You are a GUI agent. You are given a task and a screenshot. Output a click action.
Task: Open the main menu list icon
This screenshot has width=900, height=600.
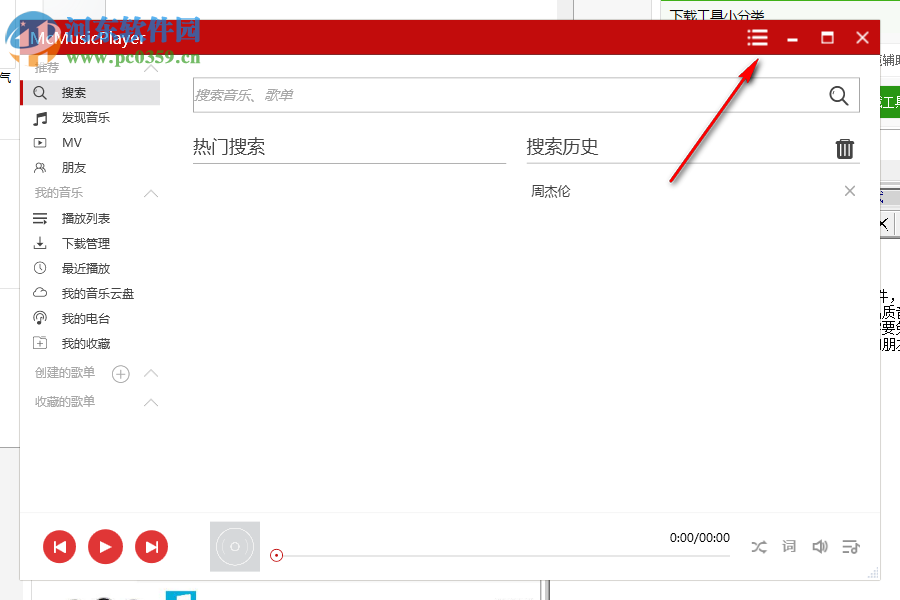tap(757, 37)
